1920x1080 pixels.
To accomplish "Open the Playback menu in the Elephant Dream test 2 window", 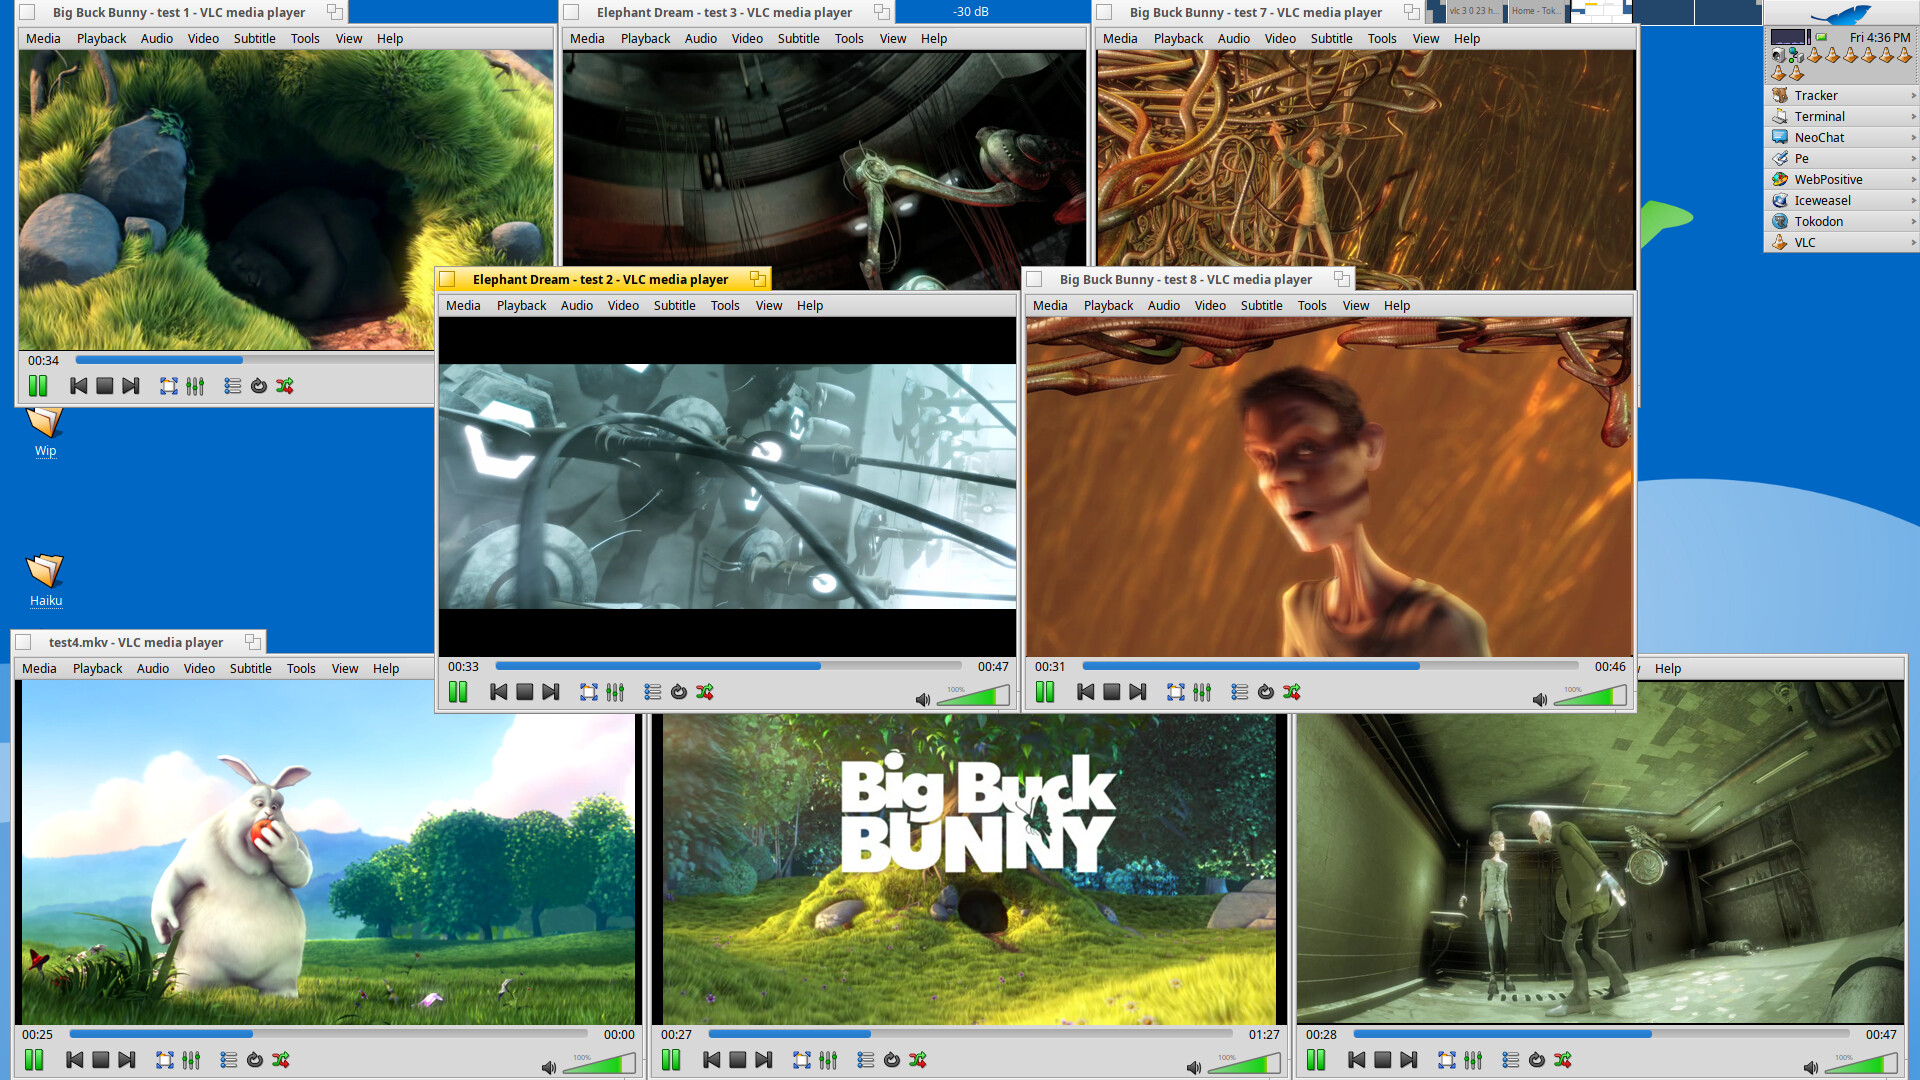I will tap(521, 305).
